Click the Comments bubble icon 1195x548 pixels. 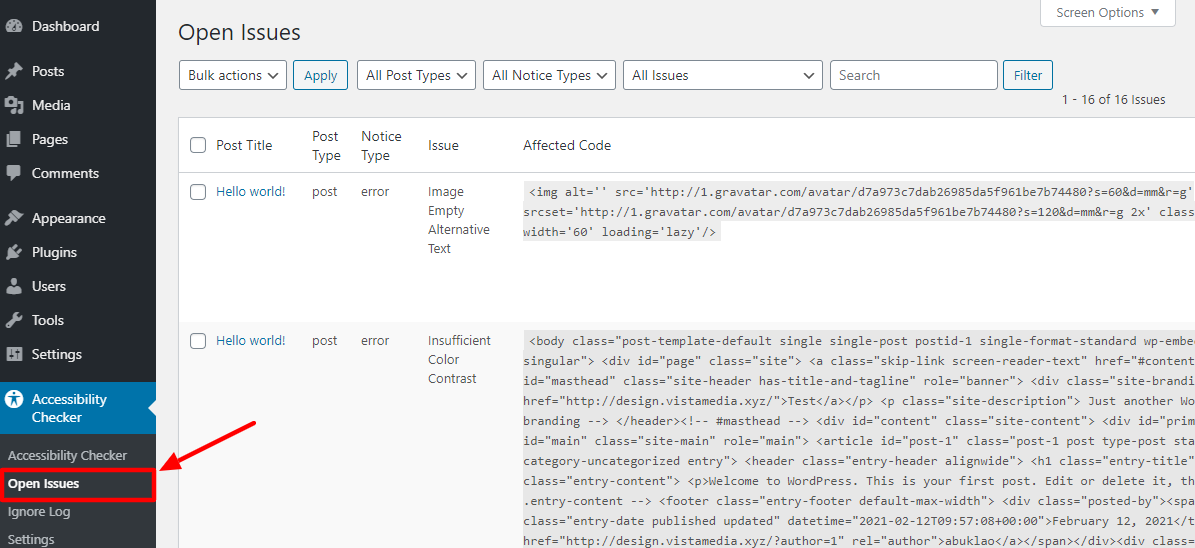(14, 173)
